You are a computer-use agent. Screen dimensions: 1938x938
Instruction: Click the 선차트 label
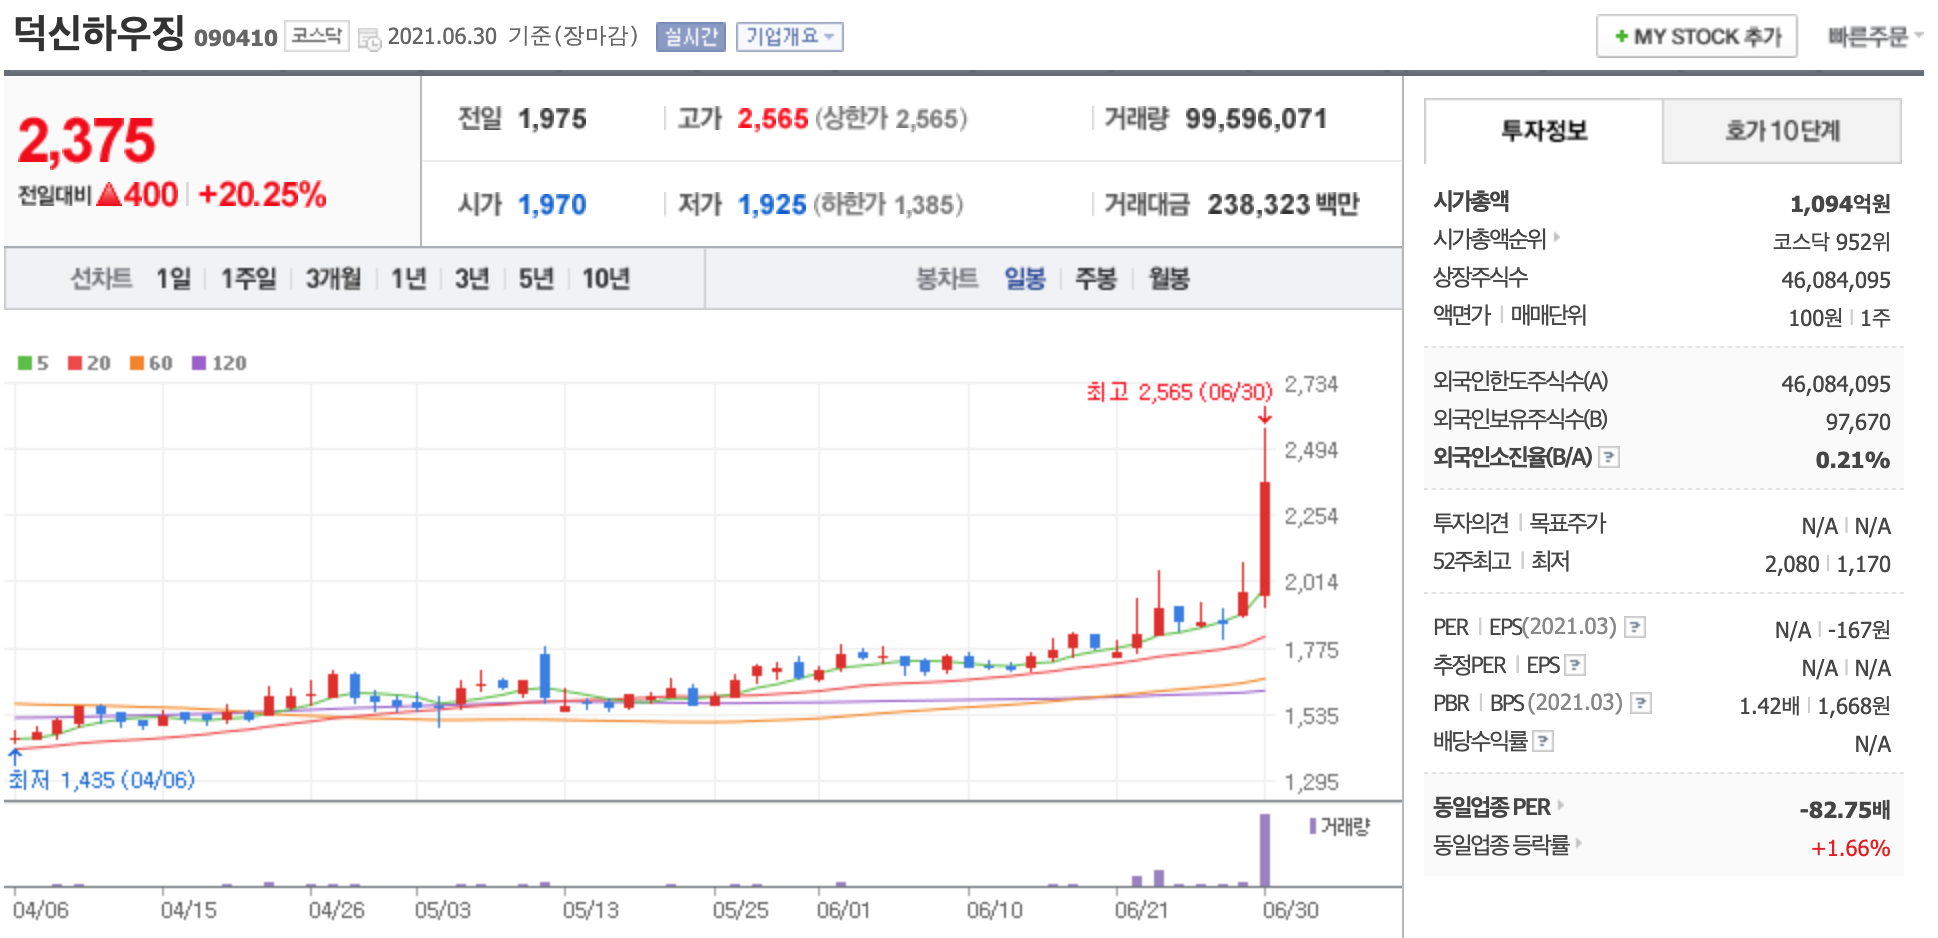(x=101, y=279)
